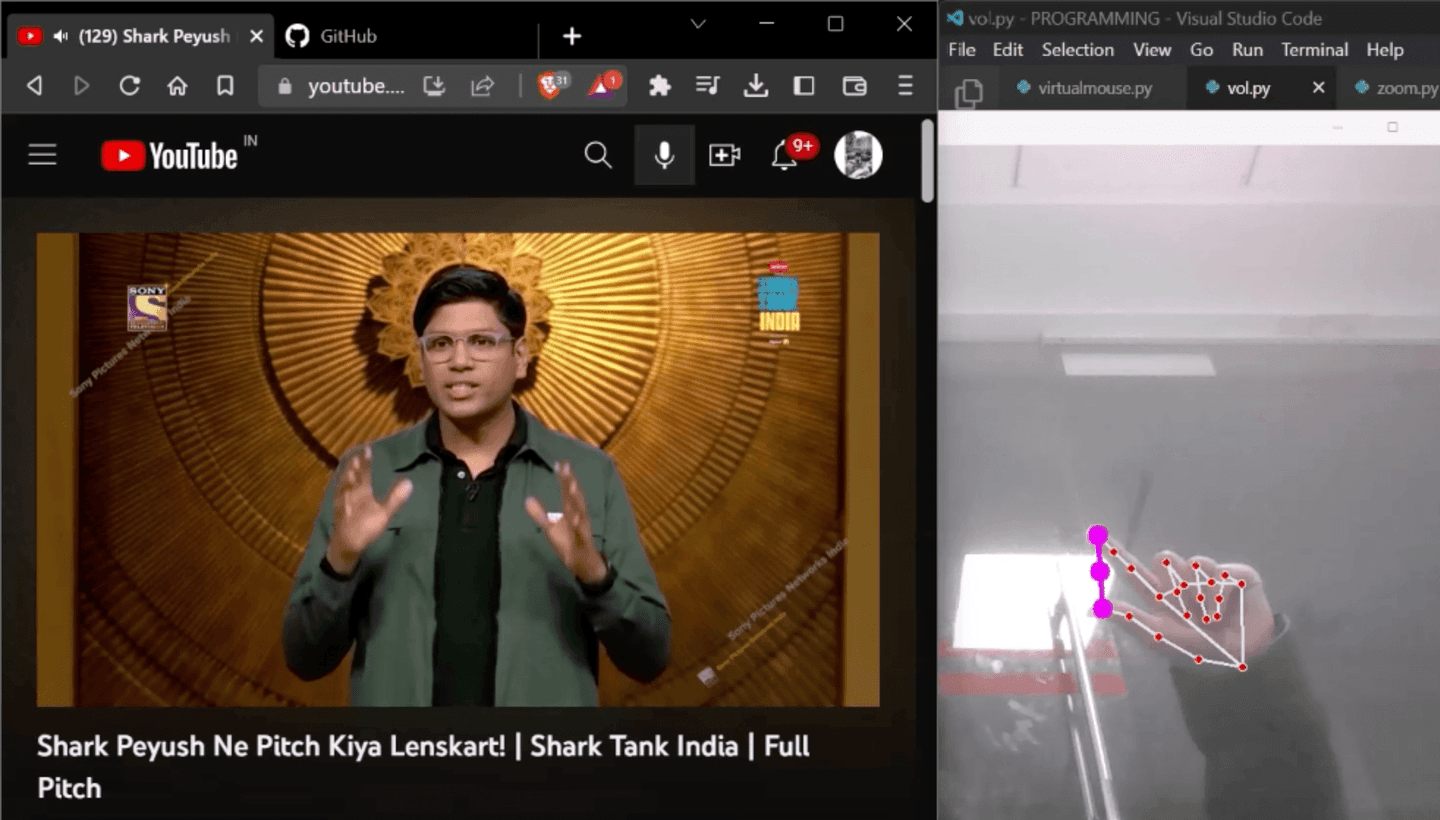The width and height of the screenshot is (1440, 820).
Task: Open the media playlist control icon
Action: pyautogui.click(x=707, y=86)
